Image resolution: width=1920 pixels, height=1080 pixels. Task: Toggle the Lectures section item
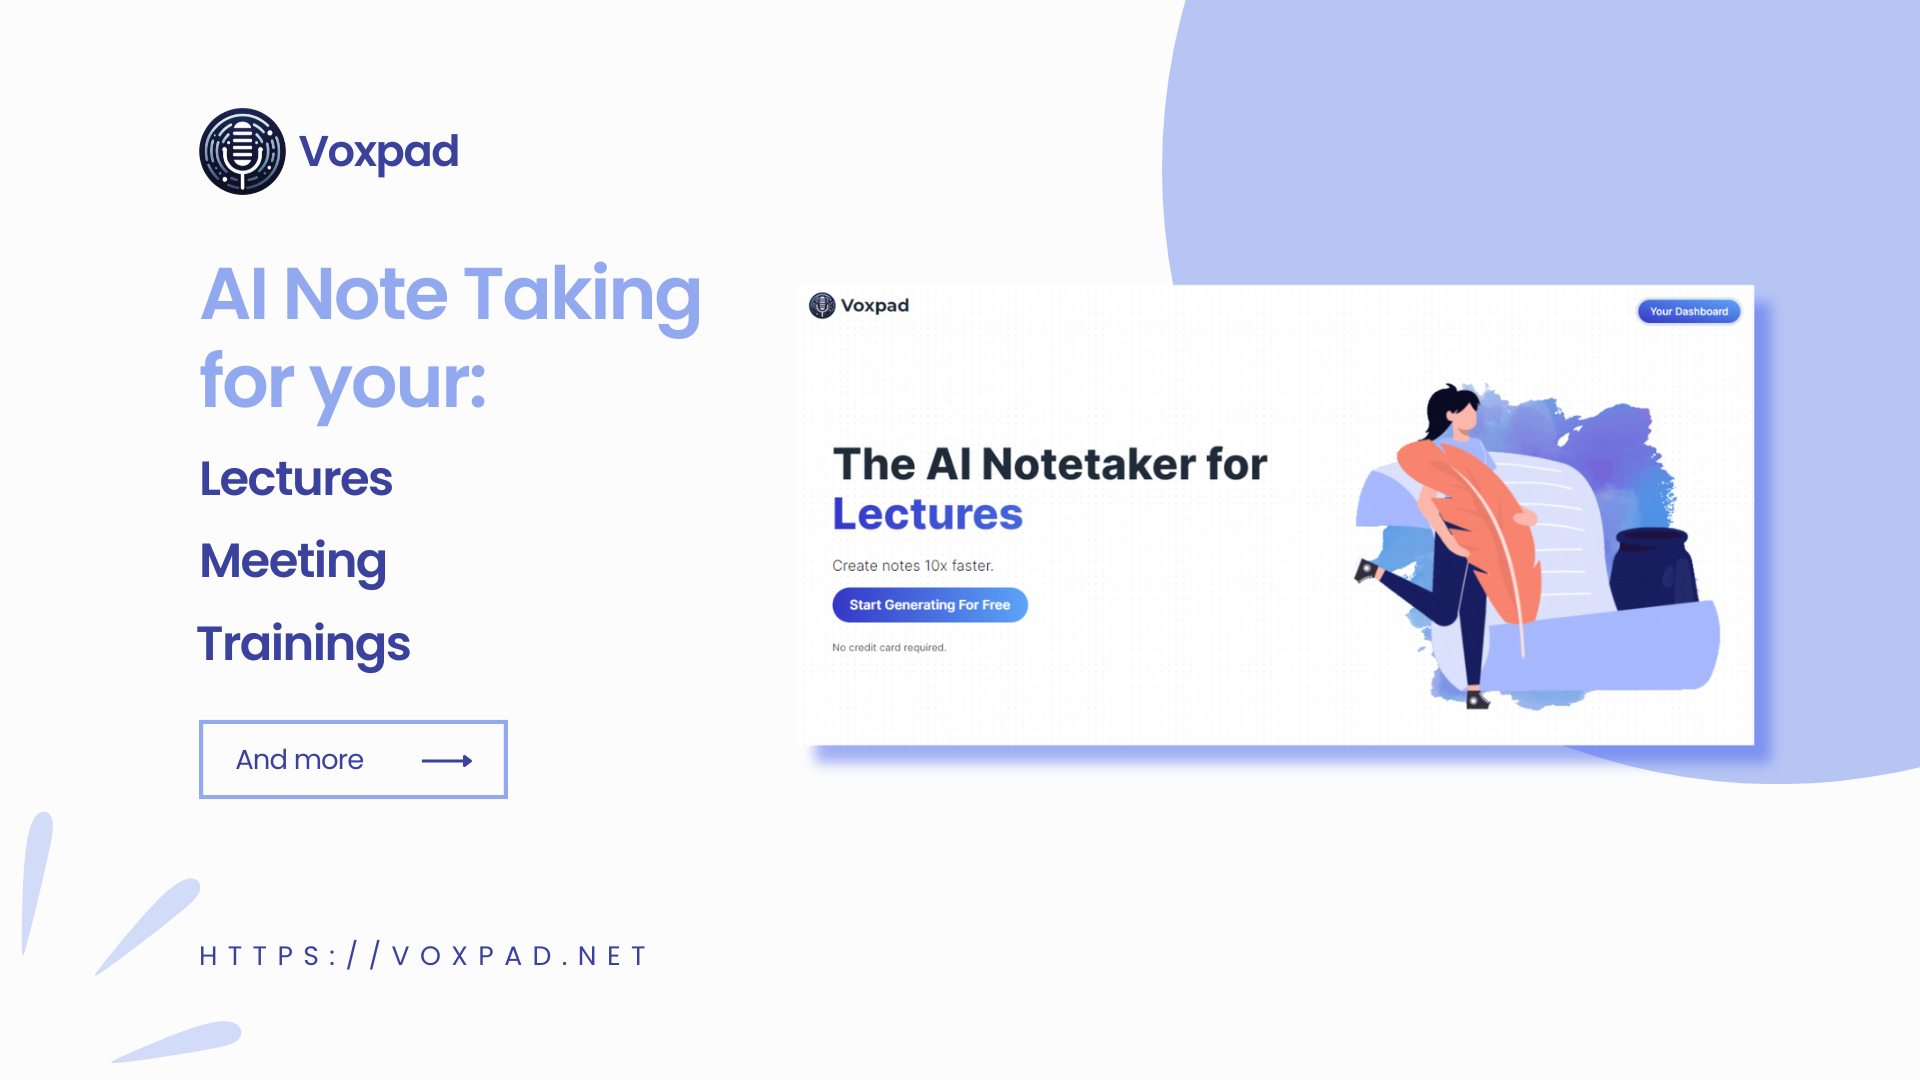tap(295, 477)
